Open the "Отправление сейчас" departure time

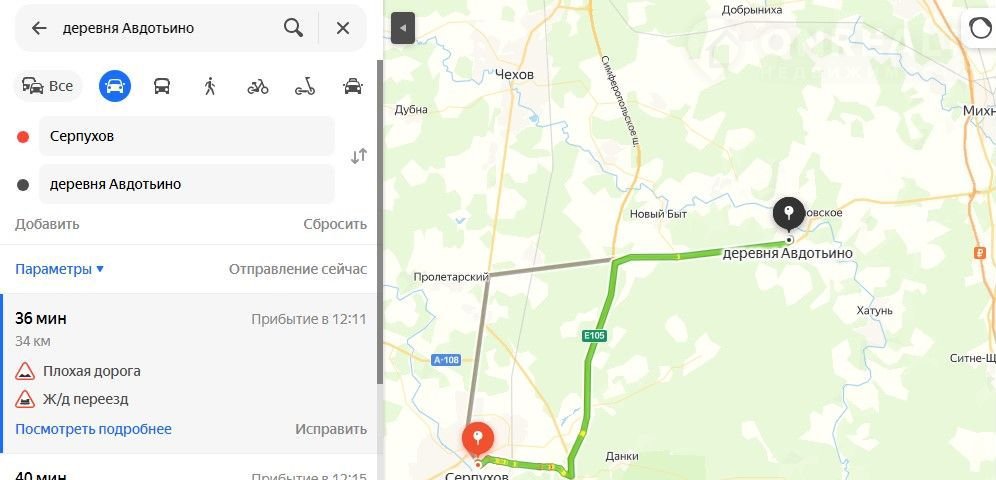coord(298,269)
